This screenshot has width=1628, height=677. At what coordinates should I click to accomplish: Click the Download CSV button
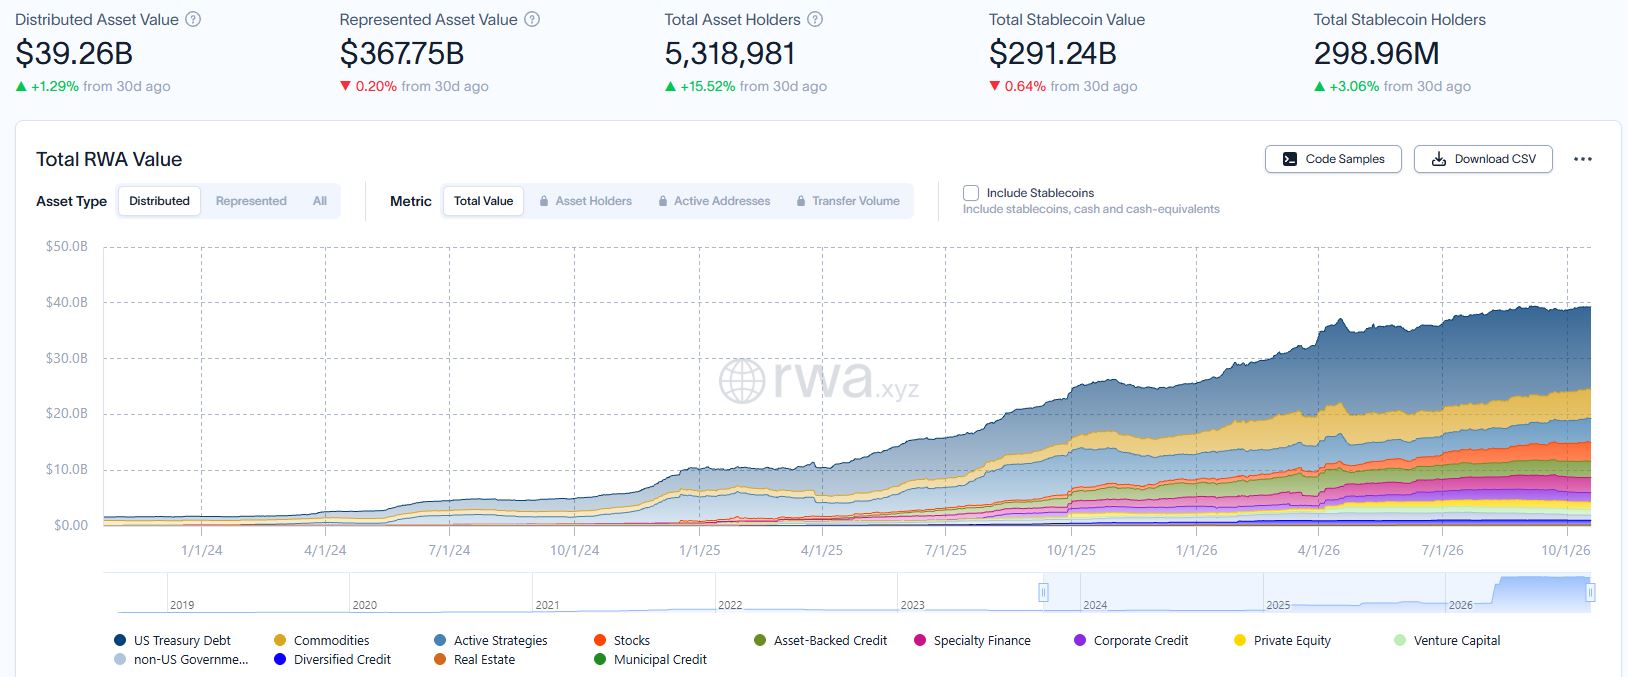point(1483,159)
